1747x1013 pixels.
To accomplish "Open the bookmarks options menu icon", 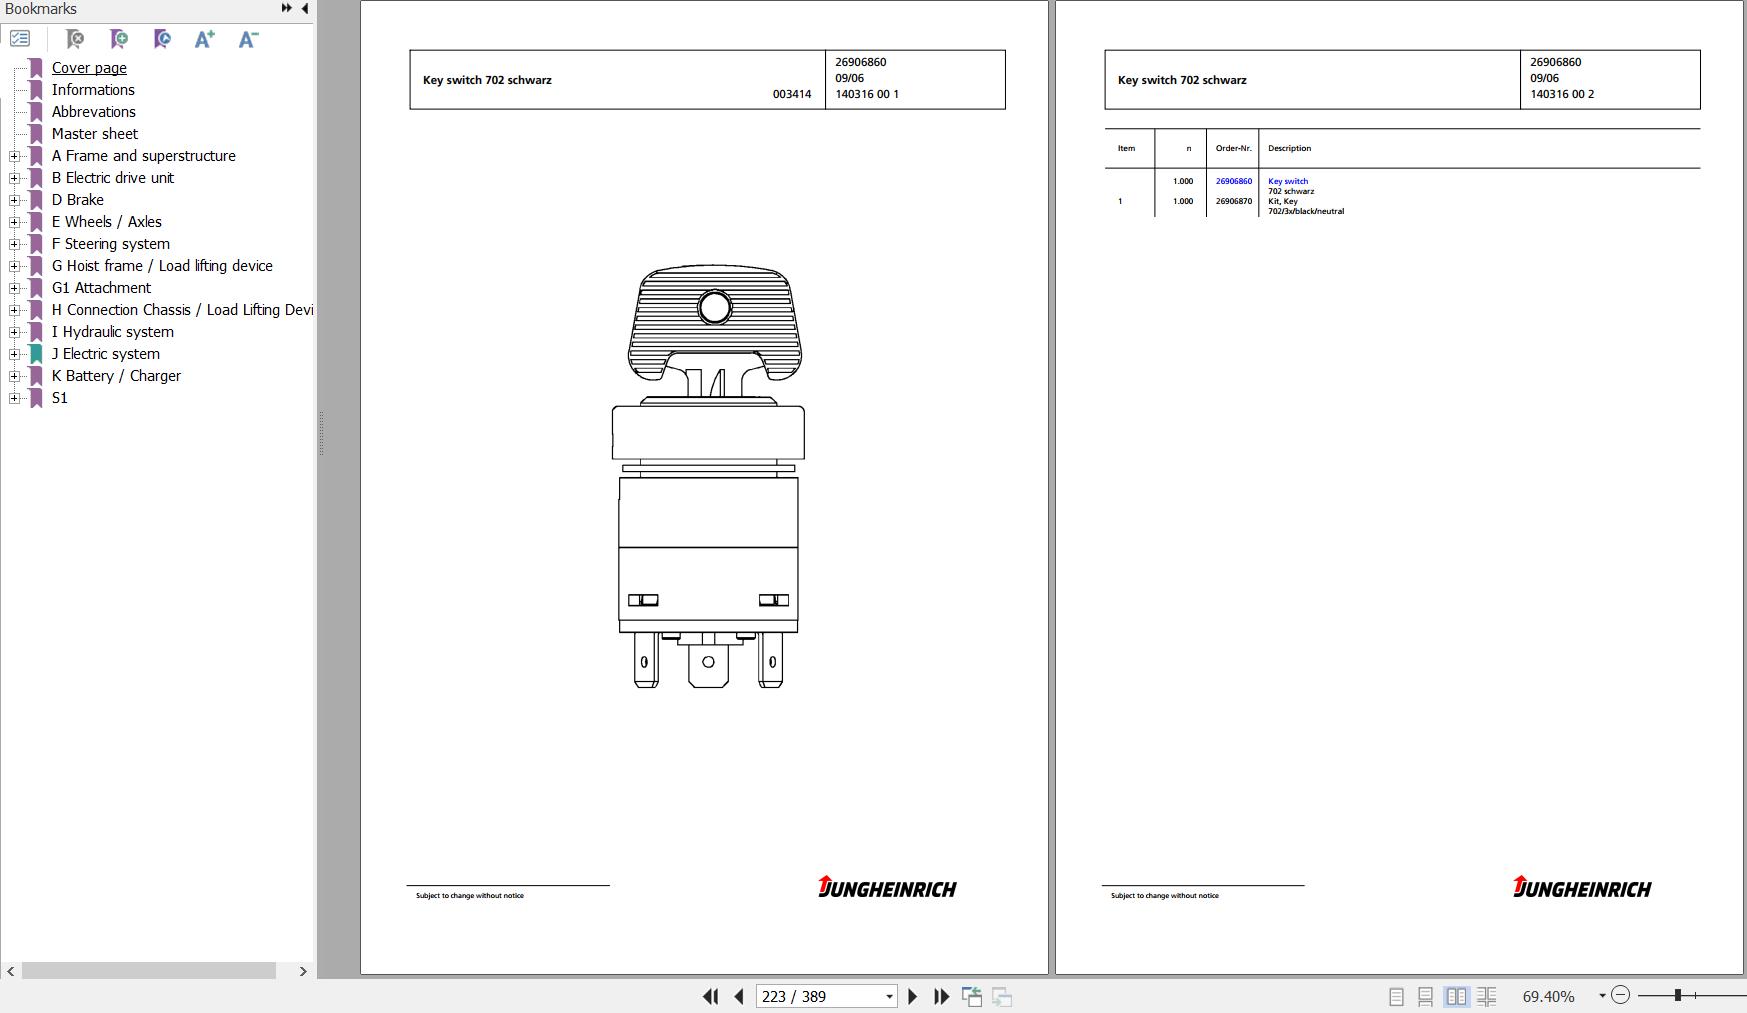I will tap(20, 39).
